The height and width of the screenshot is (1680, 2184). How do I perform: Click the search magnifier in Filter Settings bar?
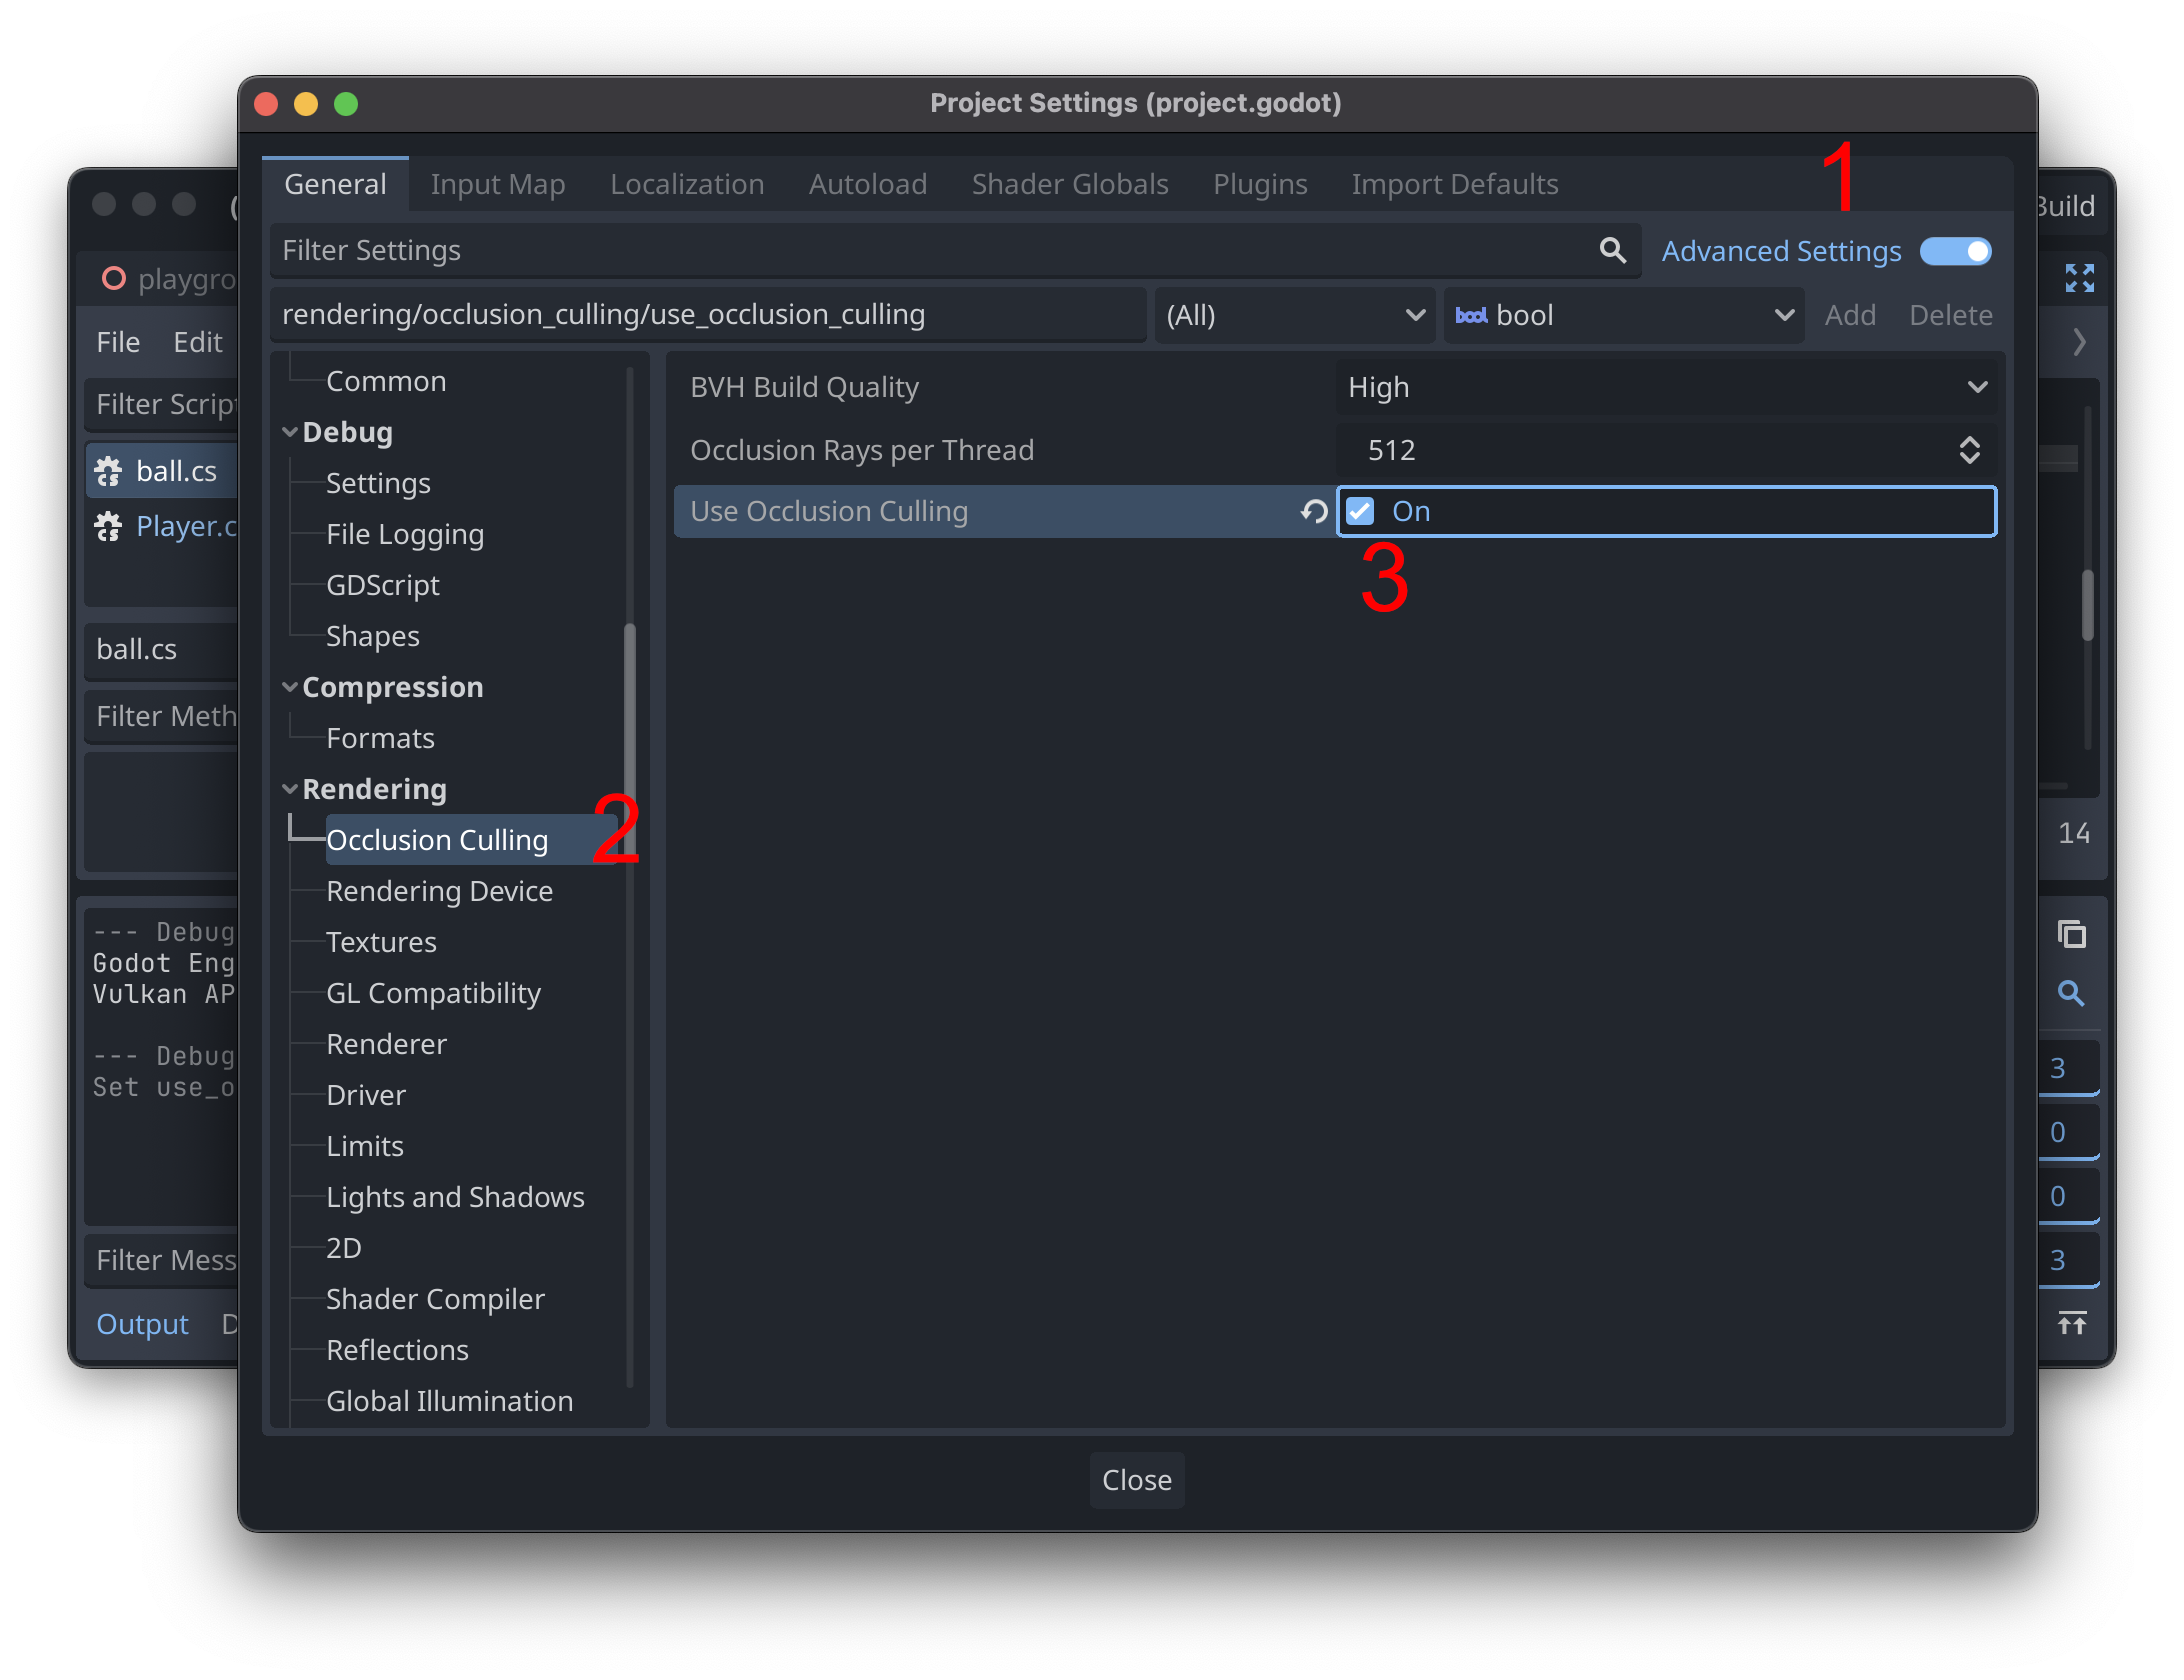pos(1613,250)
